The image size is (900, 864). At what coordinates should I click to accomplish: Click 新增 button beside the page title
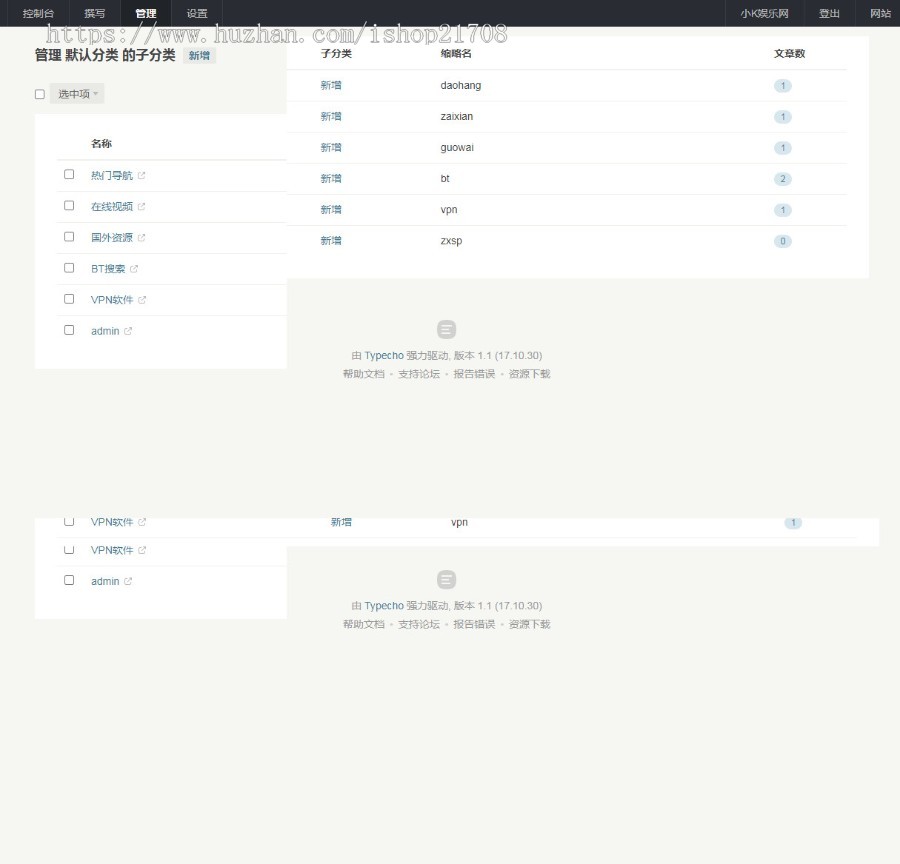click(199, 56)
